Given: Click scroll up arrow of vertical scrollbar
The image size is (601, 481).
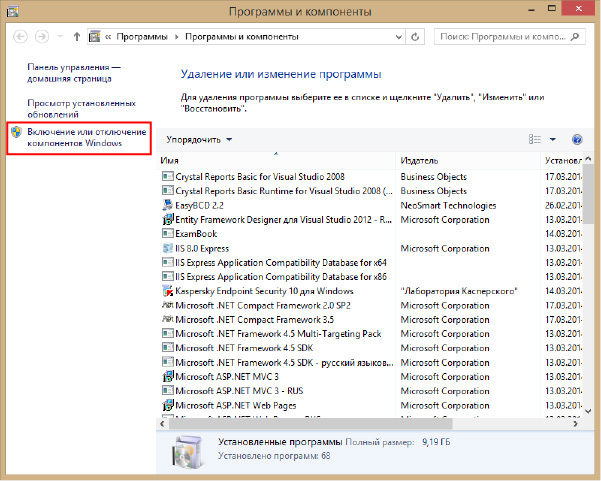Looking at the screenshot, I should coord(588,158).
